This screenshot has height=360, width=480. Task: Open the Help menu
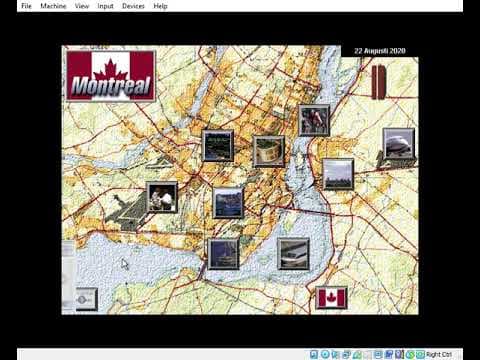tap(160, 6)
